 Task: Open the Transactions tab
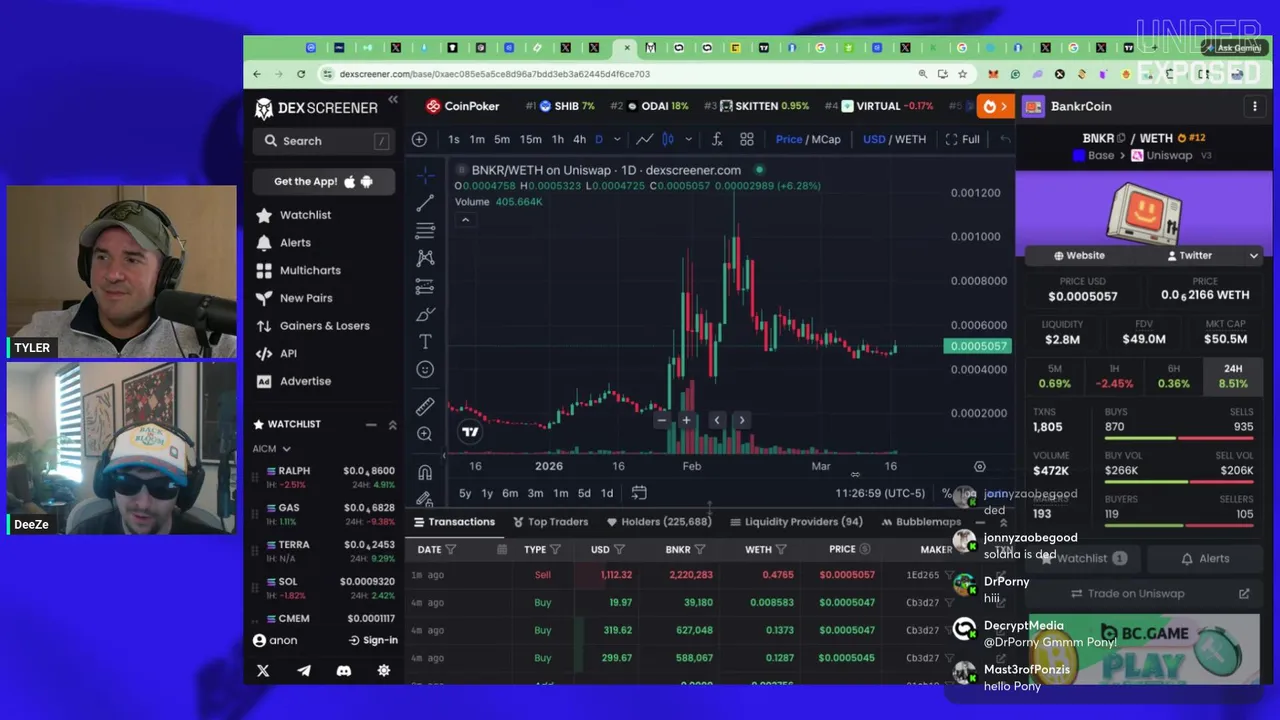pos(455,522)
